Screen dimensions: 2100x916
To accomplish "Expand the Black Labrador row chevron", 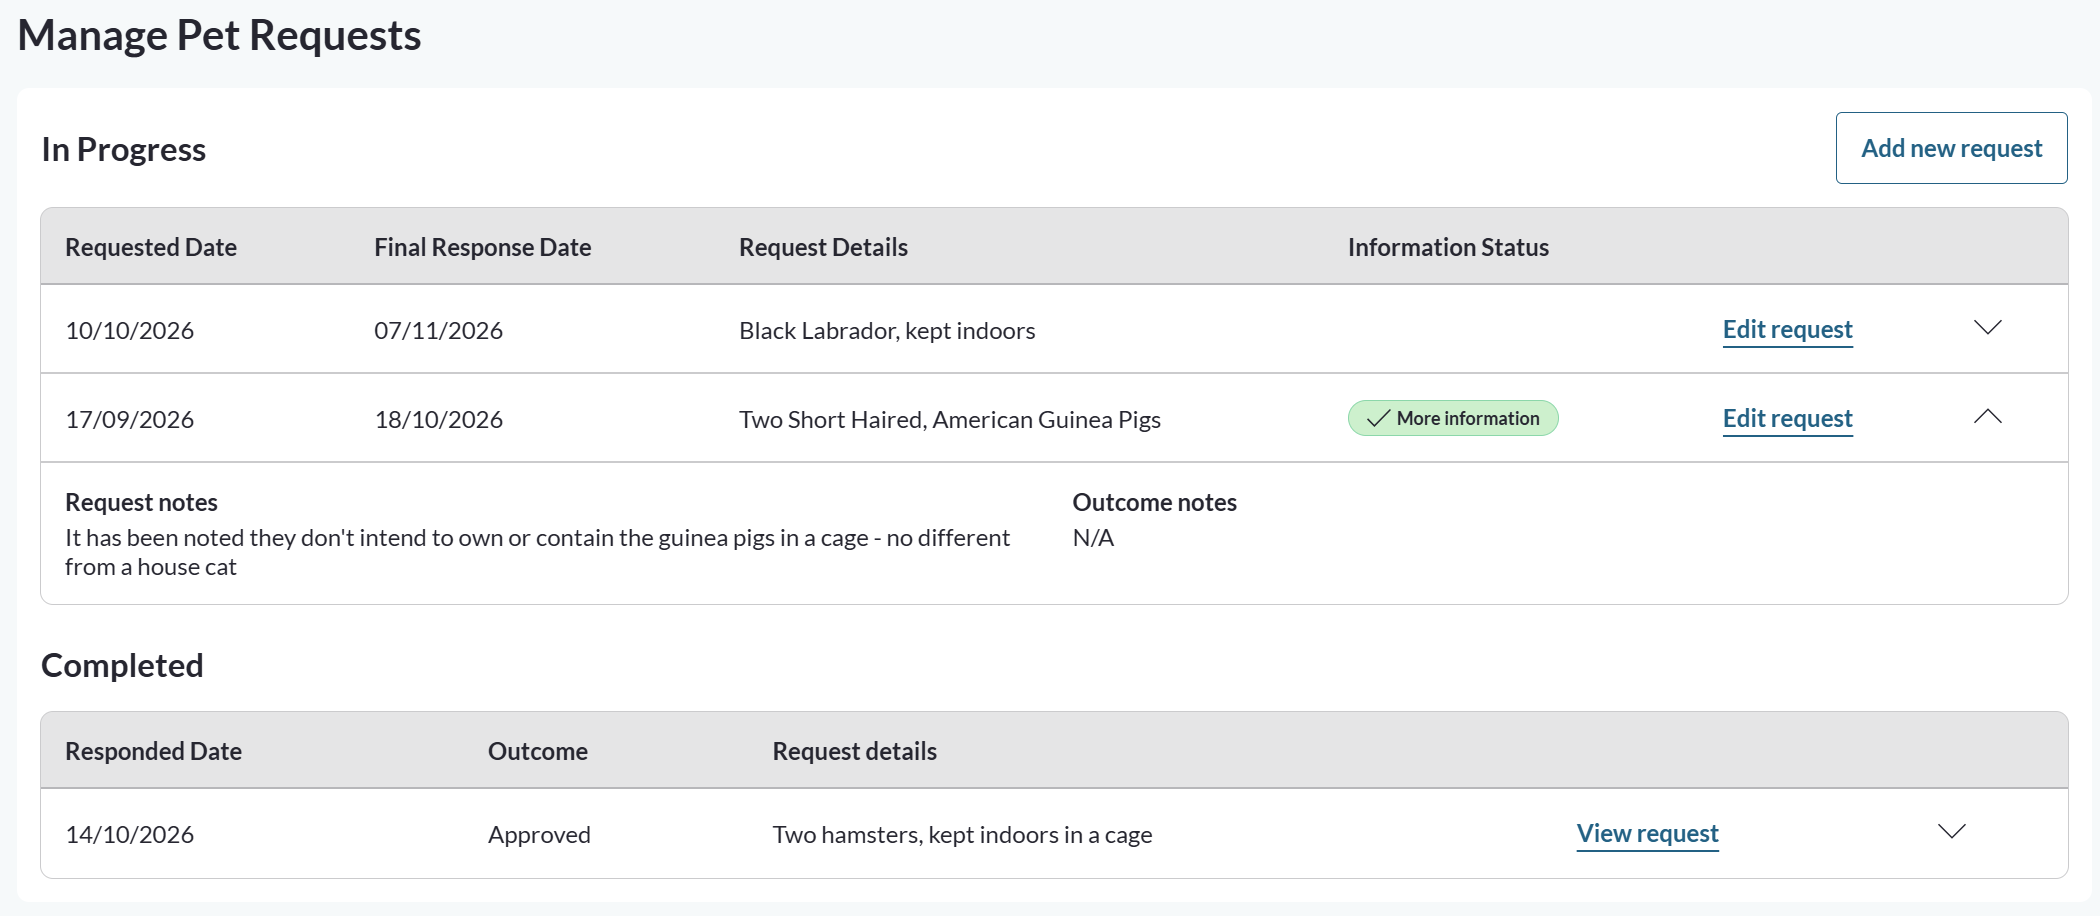I will coord(1987,328).
